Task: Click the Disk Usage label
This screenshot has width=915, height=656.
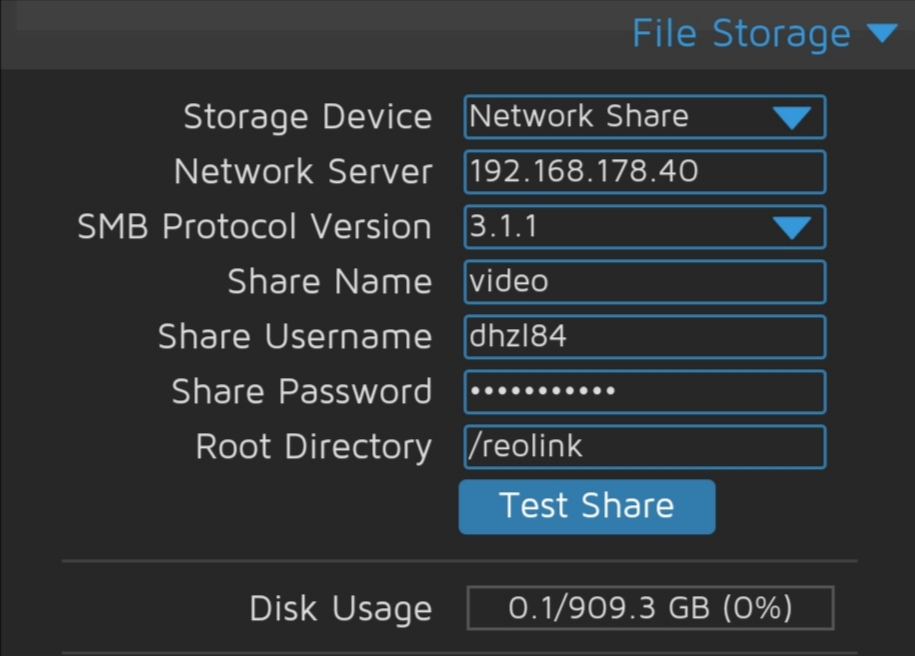Action: click(340, 608)
